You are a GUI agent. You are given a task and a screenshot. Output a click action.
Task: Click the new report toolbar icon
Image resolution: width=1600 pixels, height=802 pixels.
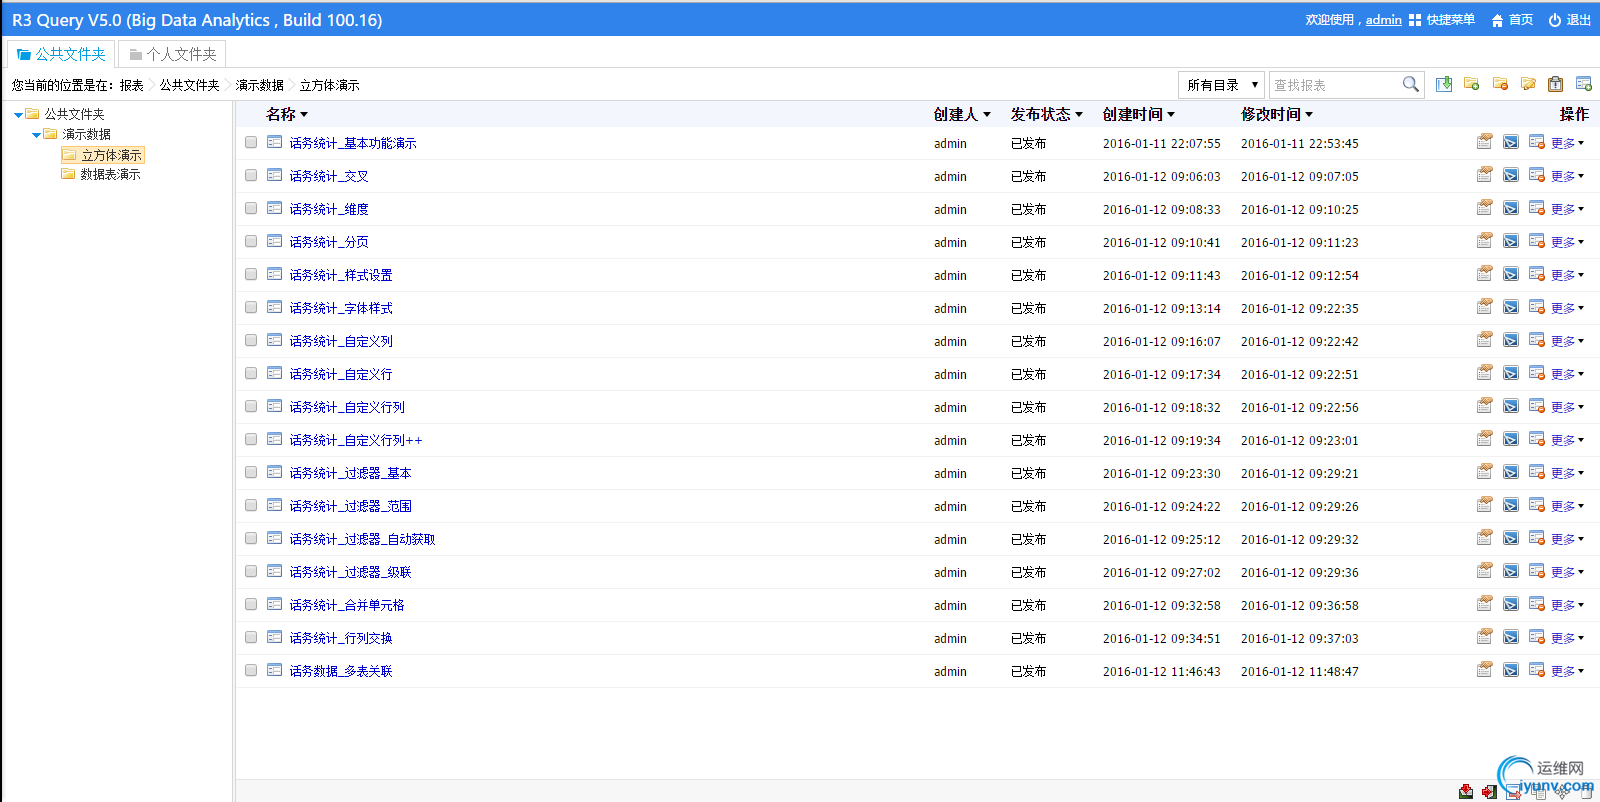(x=1584, y=84)
